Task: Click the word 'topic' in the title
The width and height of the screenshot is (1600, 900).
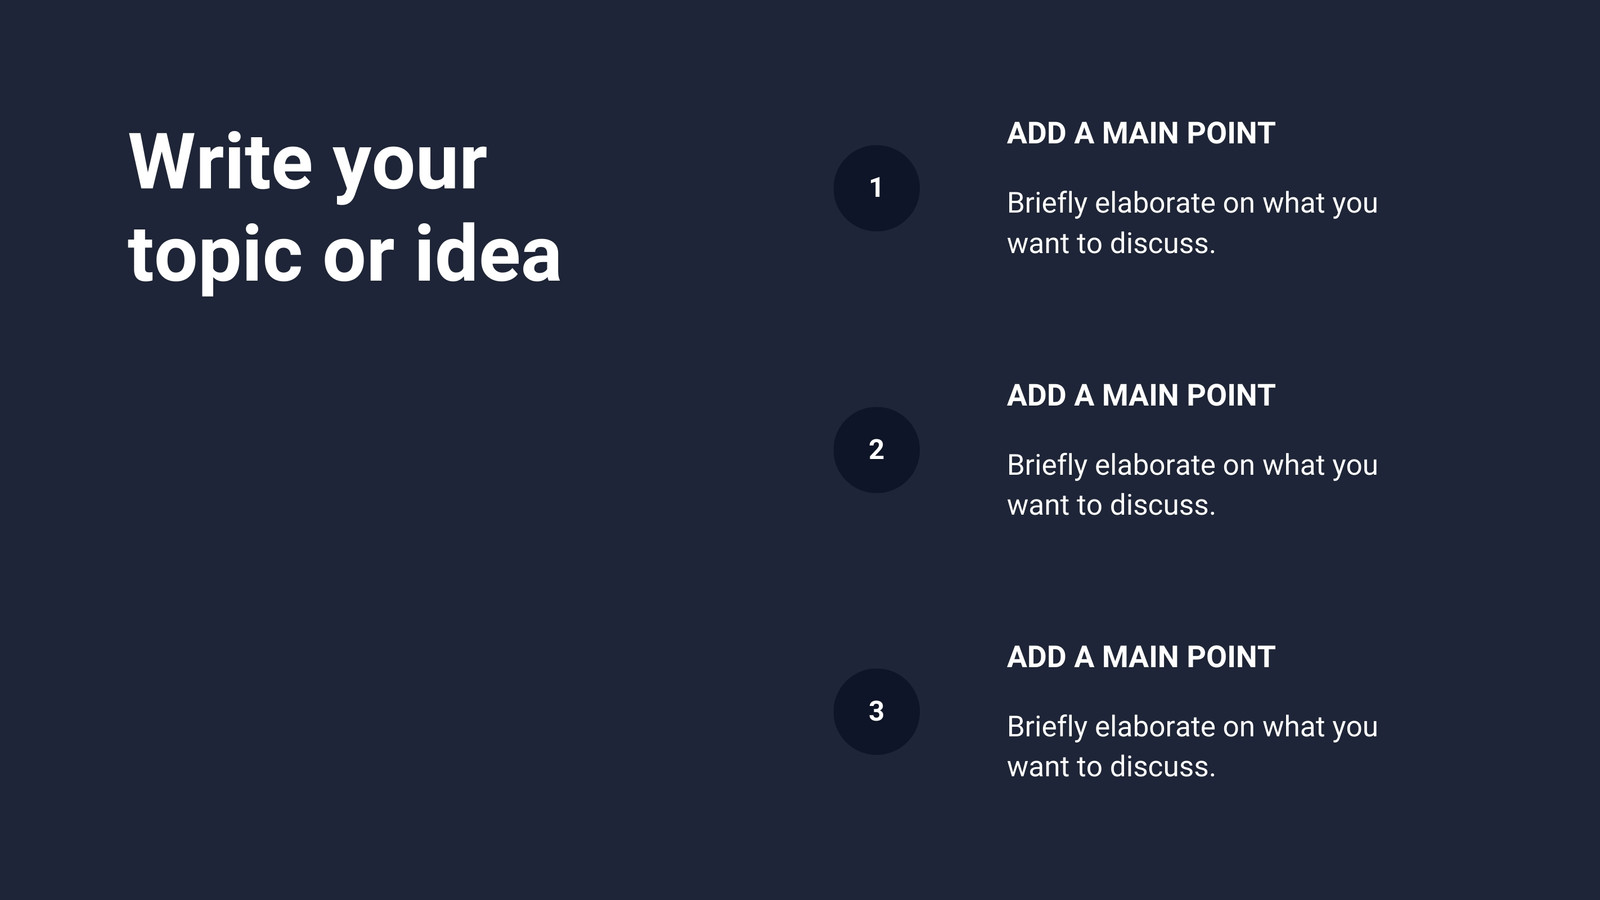Action: (215, 258)
